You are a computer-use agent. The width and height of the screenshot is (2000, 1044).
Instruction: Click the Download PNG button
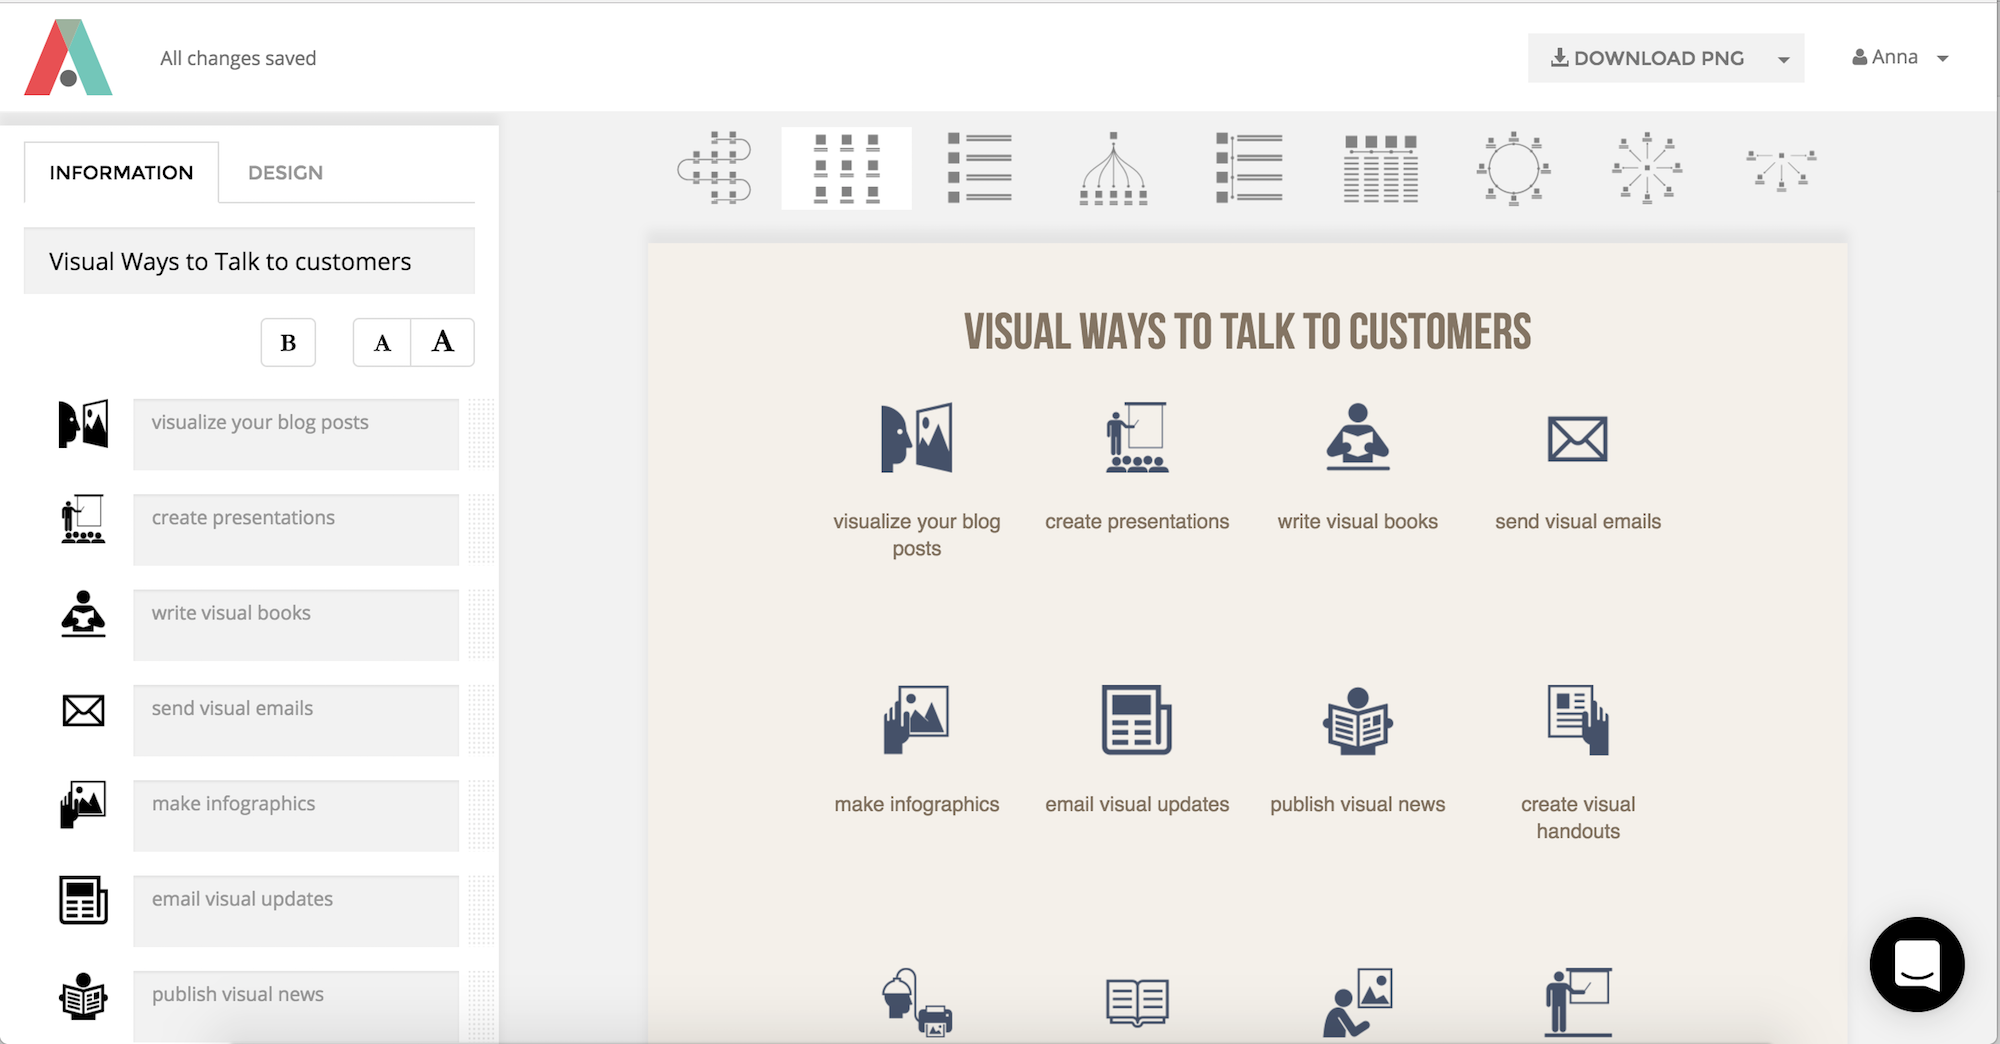point(1647,58)
